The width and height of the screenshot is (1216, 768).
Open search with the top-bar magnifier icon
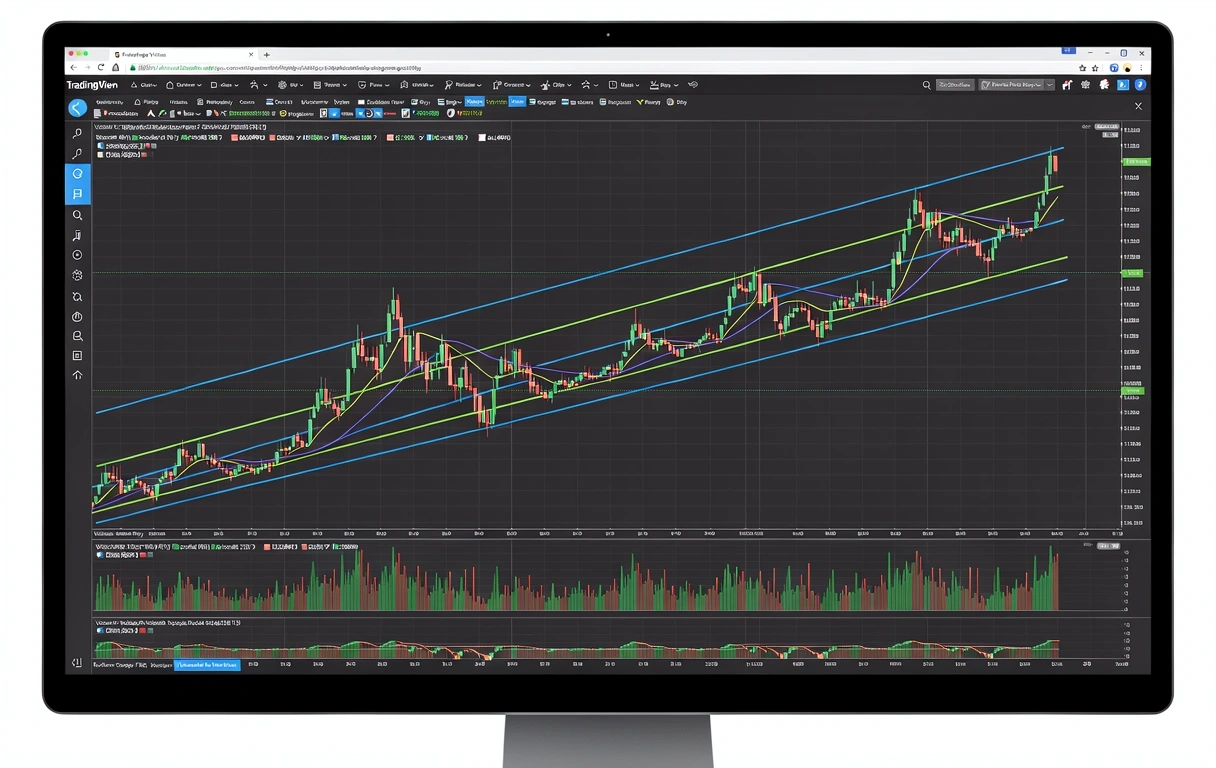click(x=926, y=86)
